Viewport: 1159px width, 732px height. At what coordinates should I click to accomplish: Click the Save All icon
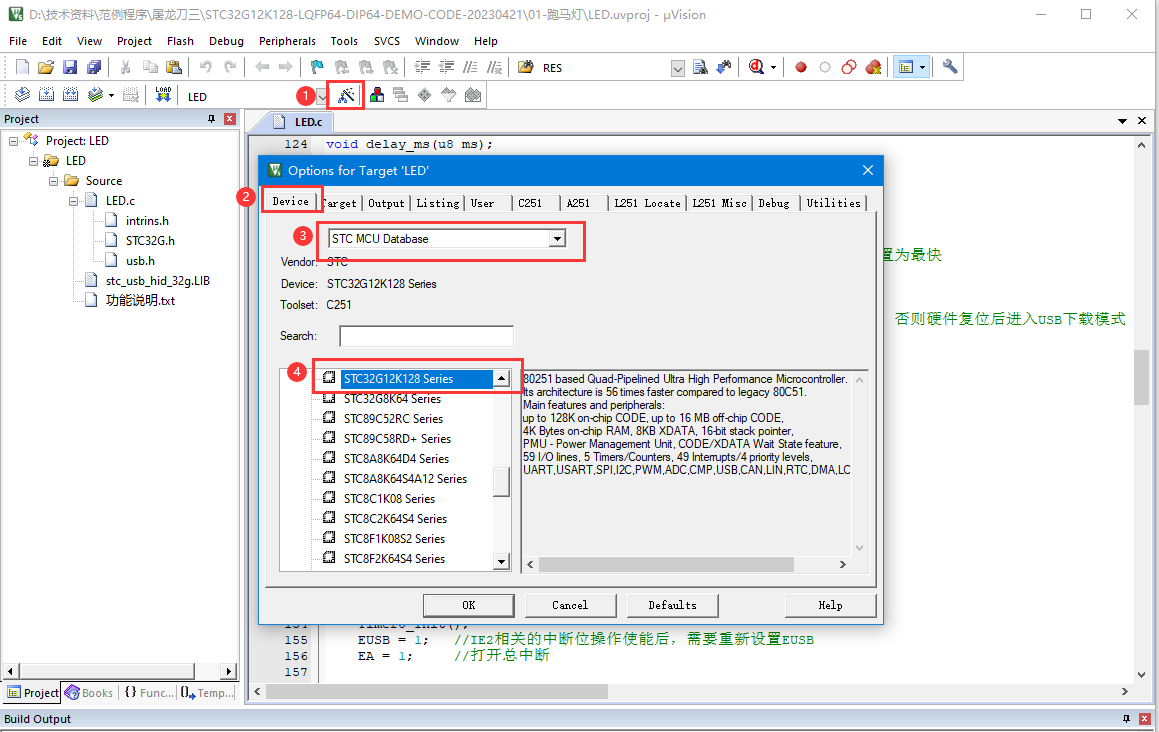(94, 67)
